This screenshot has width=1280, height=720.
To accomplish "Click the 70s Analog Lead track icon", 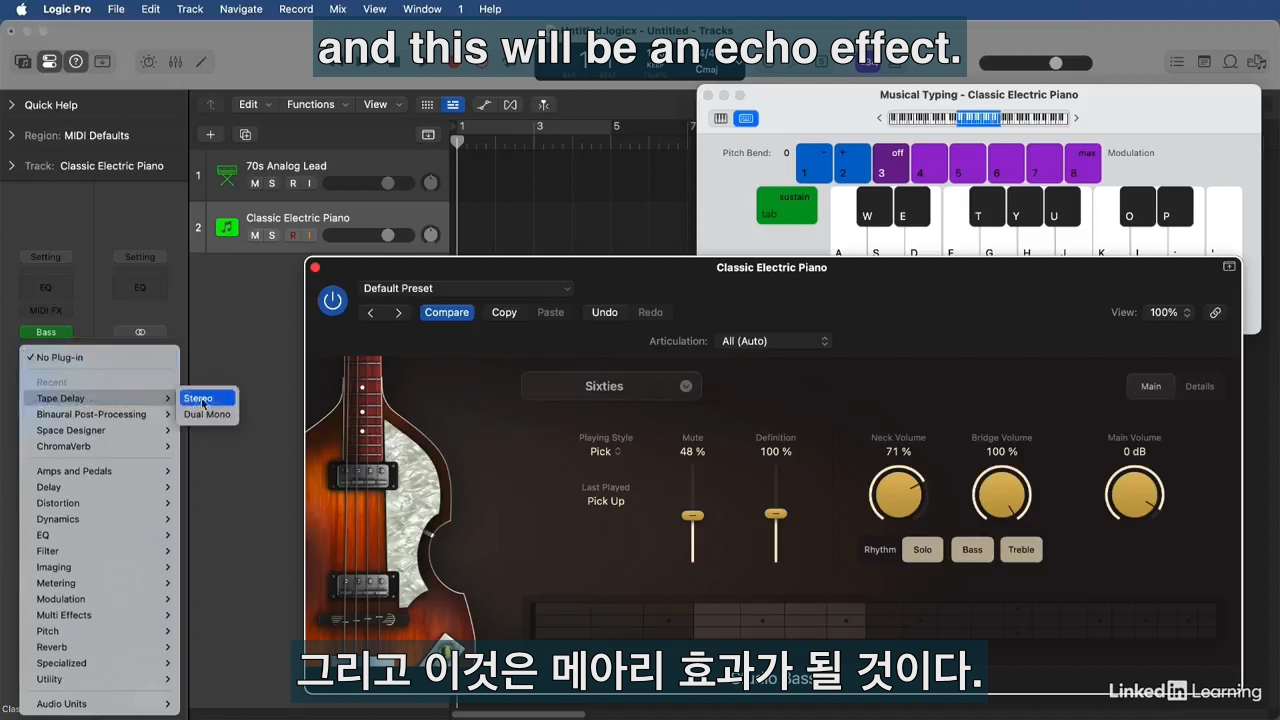I will 227,175.
